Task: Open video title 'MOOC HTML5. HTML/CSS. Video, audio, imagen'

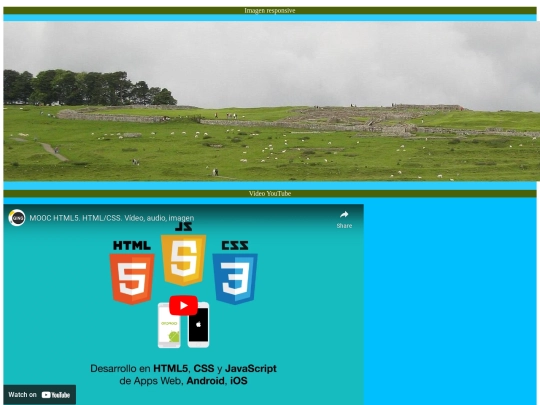Action: (112, 218)
